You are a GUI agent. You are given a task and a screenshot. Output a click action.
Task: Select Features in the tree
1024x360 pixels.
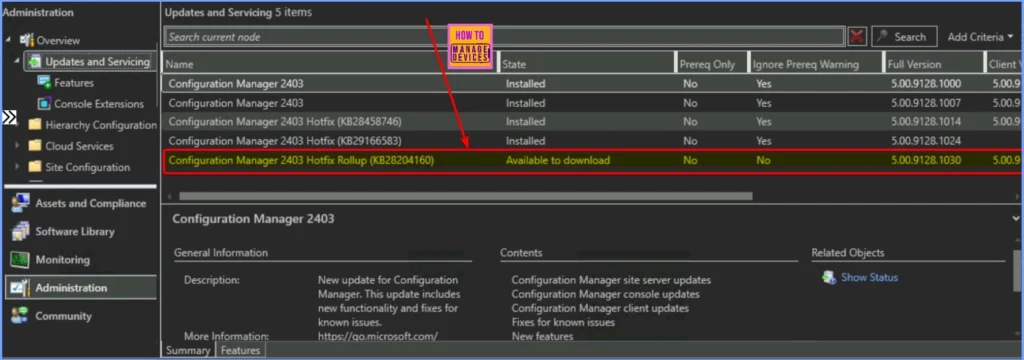[74, 82]
